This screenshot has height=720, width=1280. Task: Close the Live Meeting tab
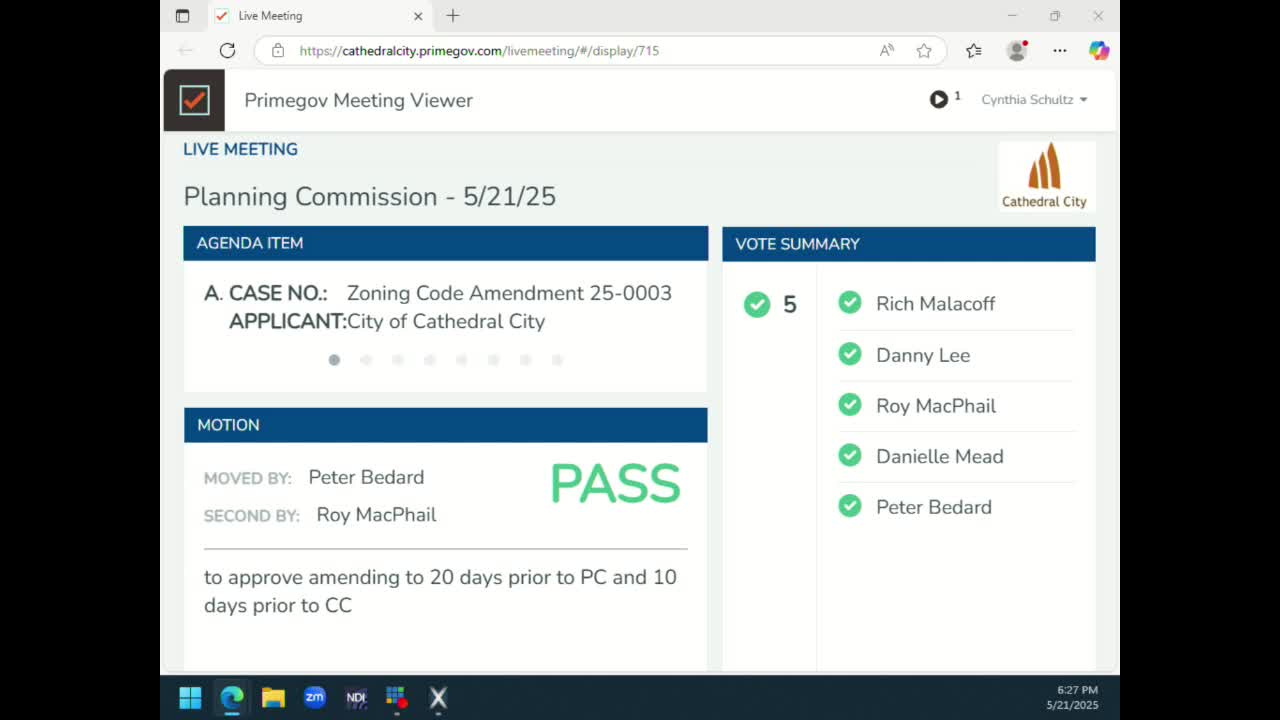pos(418,16)
